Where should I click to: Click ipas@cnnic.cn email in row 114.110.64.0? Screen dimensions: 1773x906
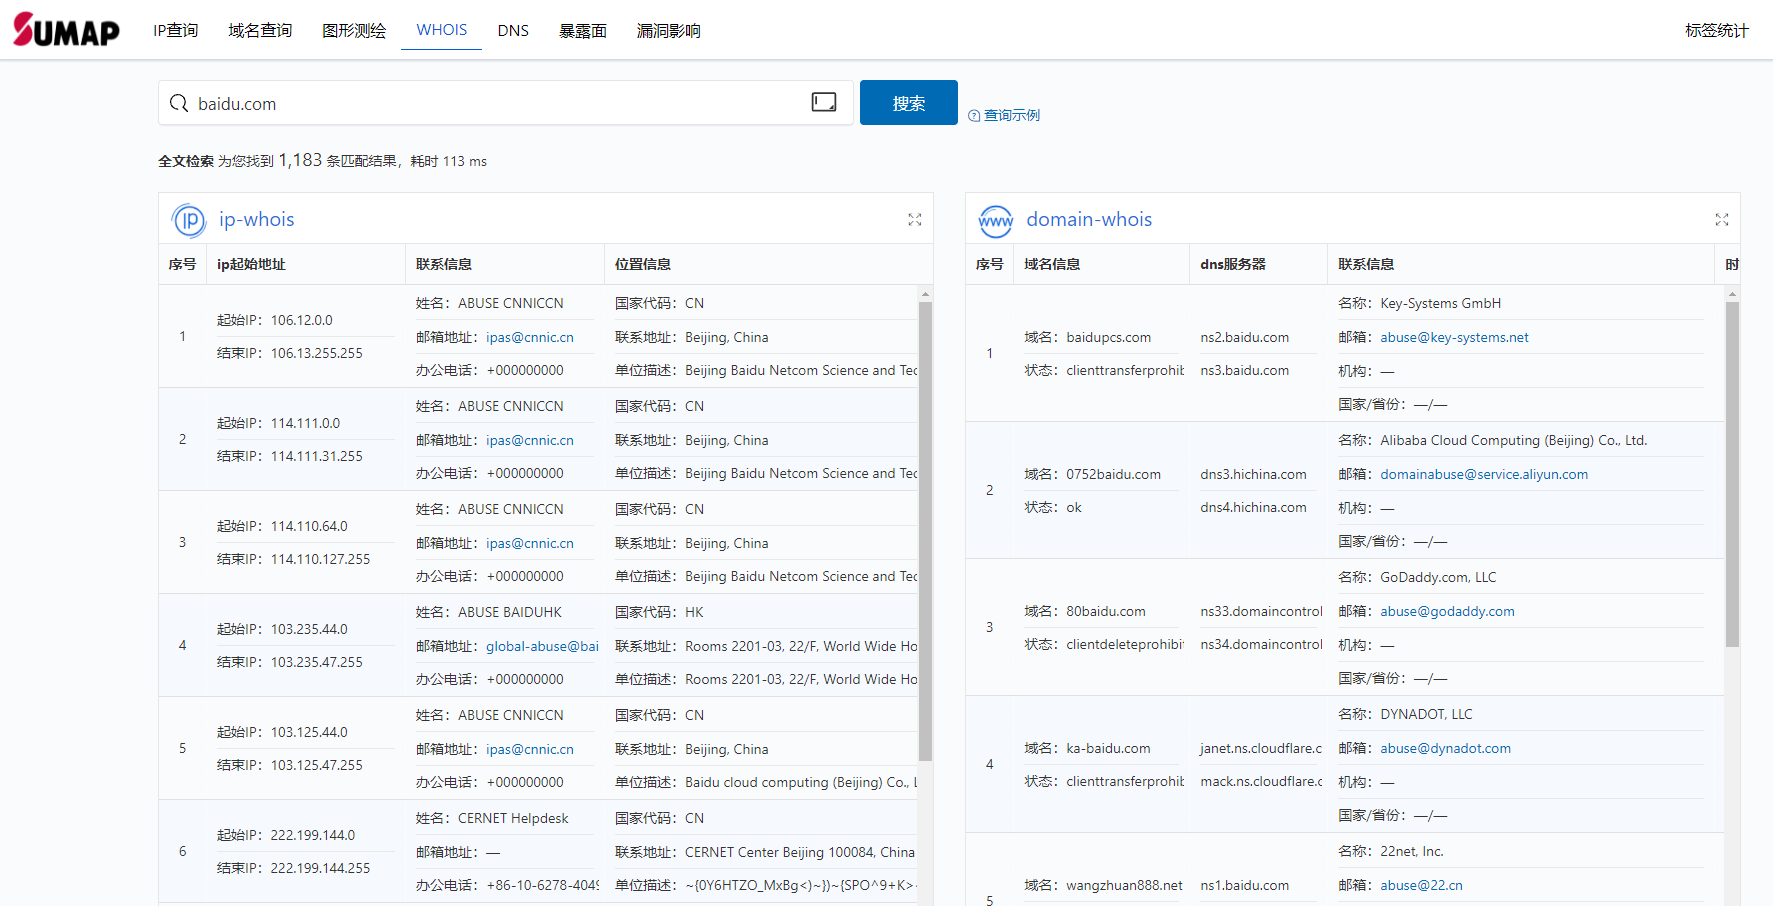[x=530, y=543]
